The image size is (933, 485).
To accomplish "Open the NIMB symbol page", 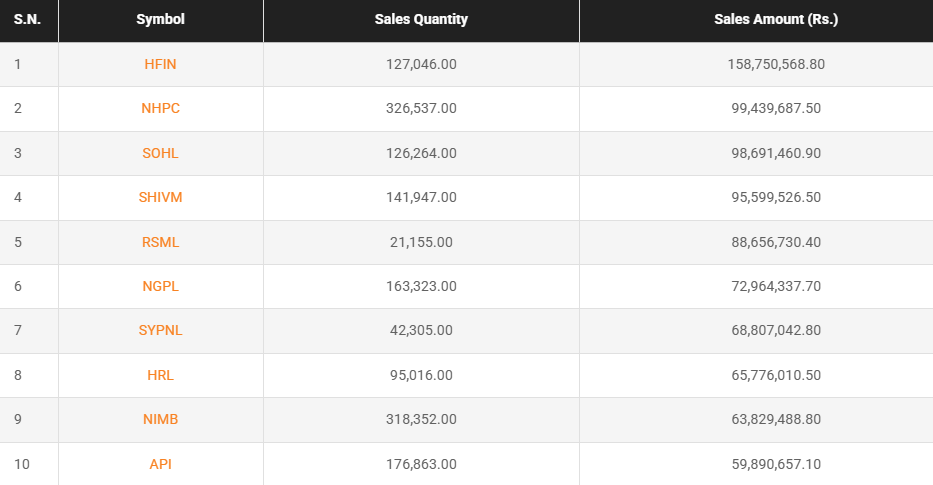I will tap(160, 419).
